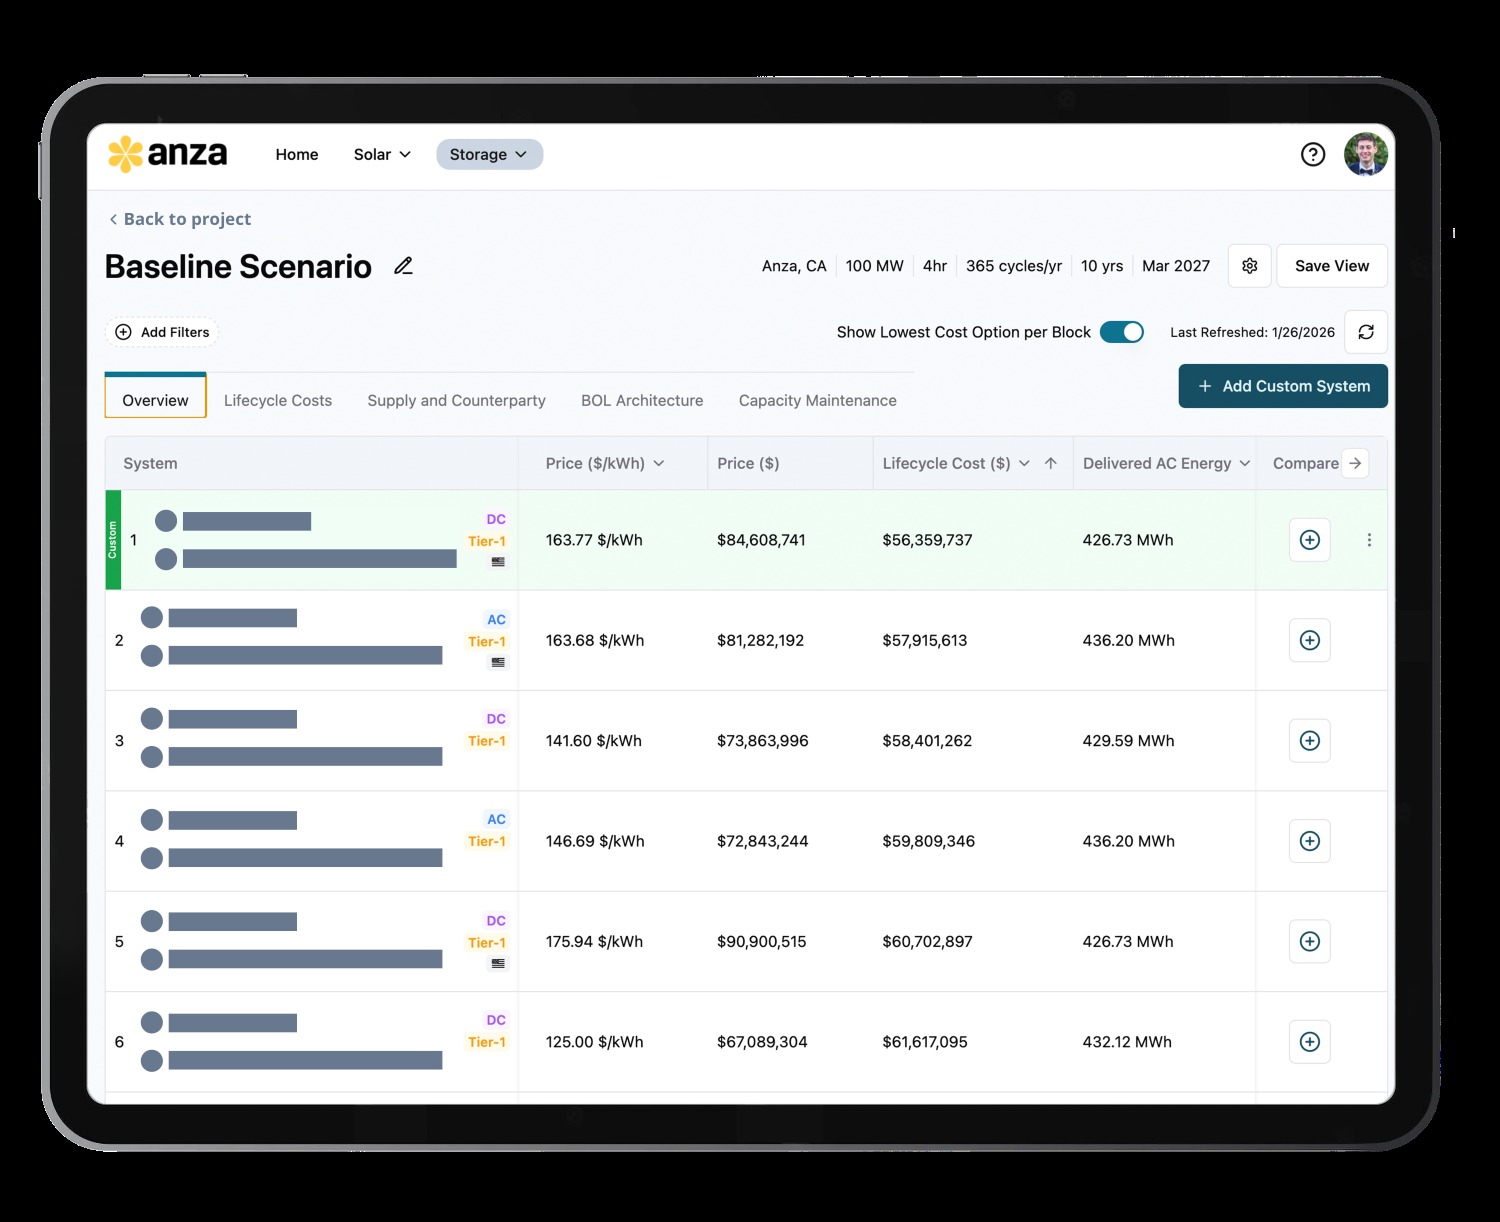The width and height of the screenshot is (1500, 1222).
Task: Select the Capacity Maintenance tab
Action: 817,400
